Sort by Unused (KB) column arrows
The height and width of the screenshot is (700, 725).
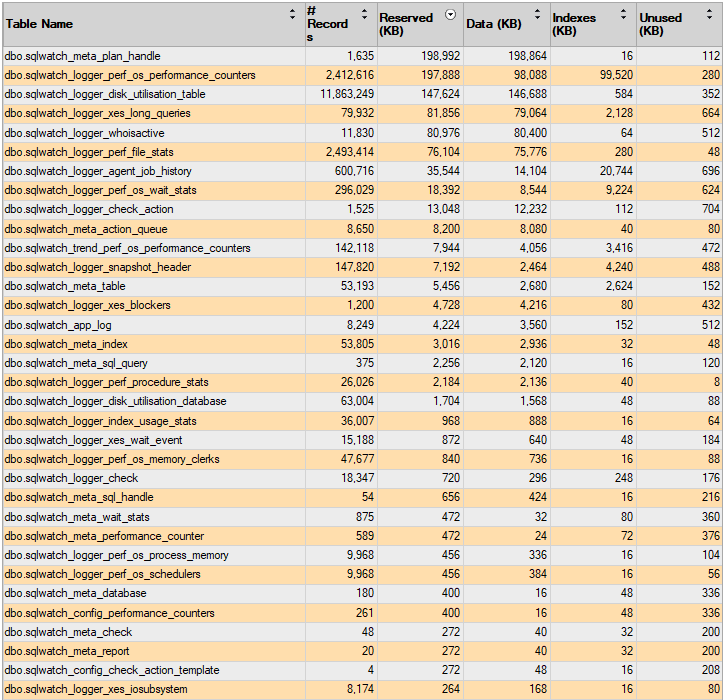pos(709,14)
